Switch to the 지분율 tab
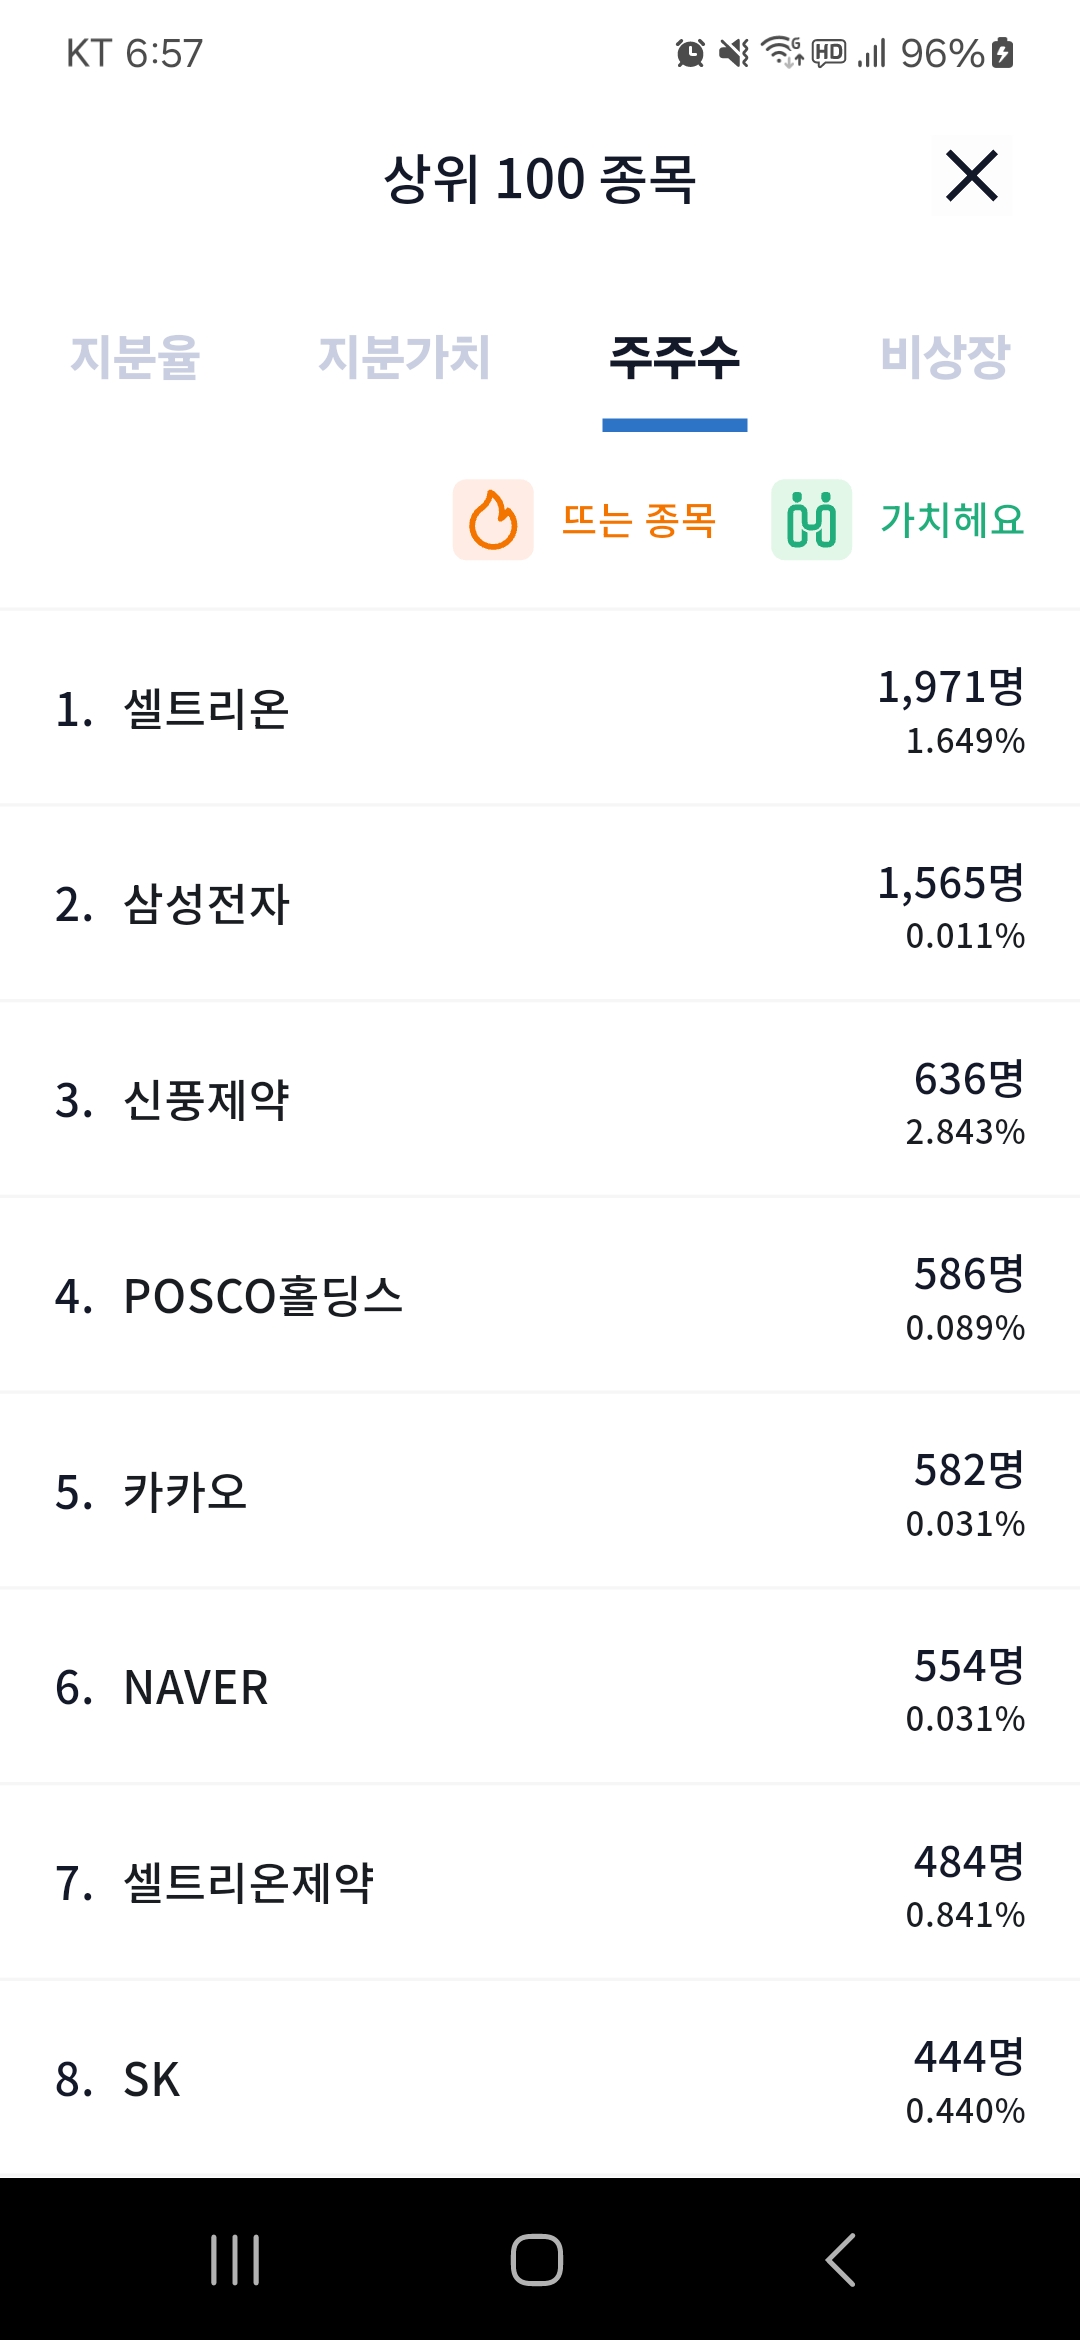 click(135, 357)
